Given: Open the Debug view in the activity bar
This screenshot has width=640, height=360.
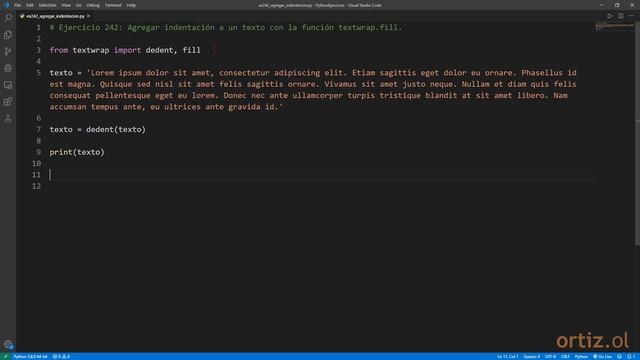Looking at the screenshot, I should (x=8, y=68).
